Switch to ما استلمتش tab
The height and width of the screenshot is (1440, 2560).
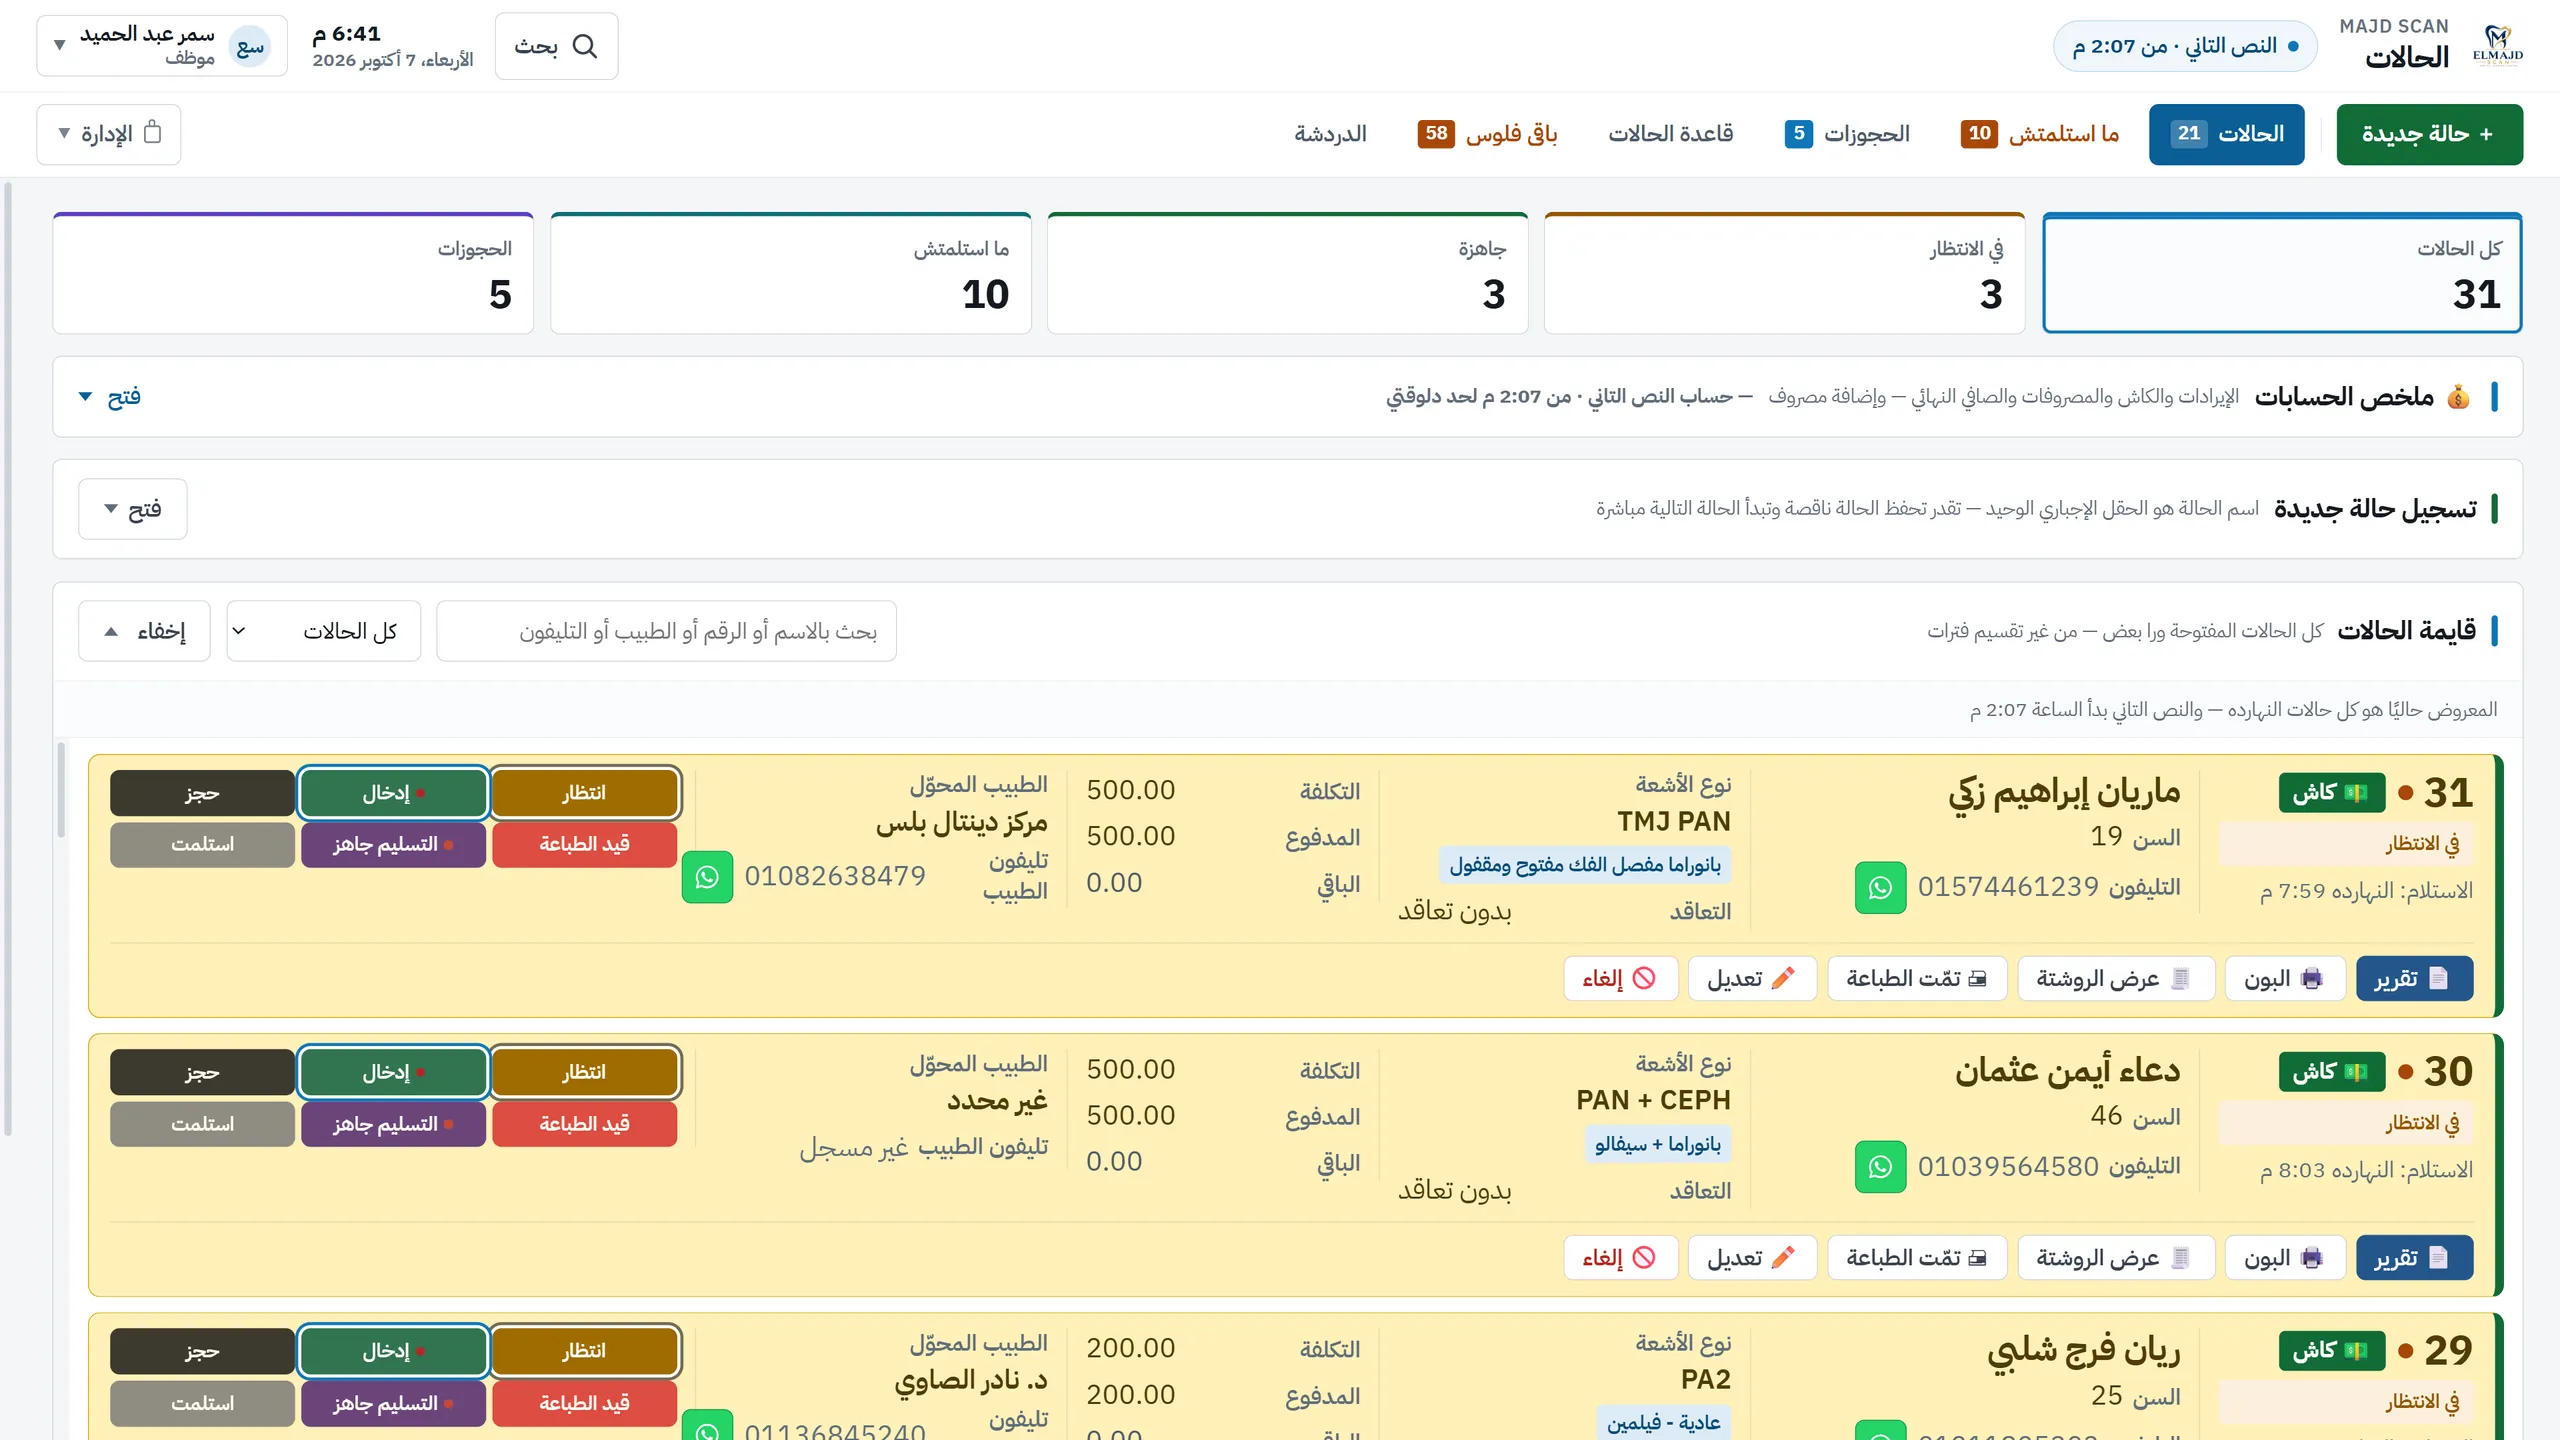(2040, 134)
